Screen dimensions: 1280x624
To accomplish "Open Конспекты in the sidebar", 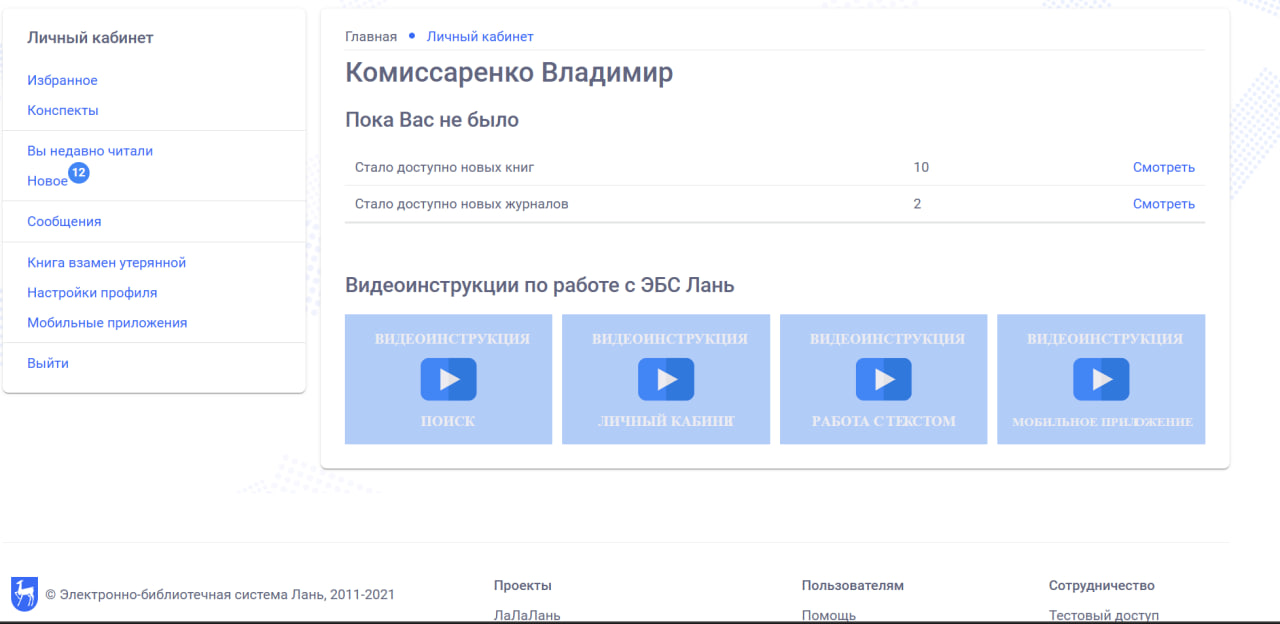I will tap(63, 110).
